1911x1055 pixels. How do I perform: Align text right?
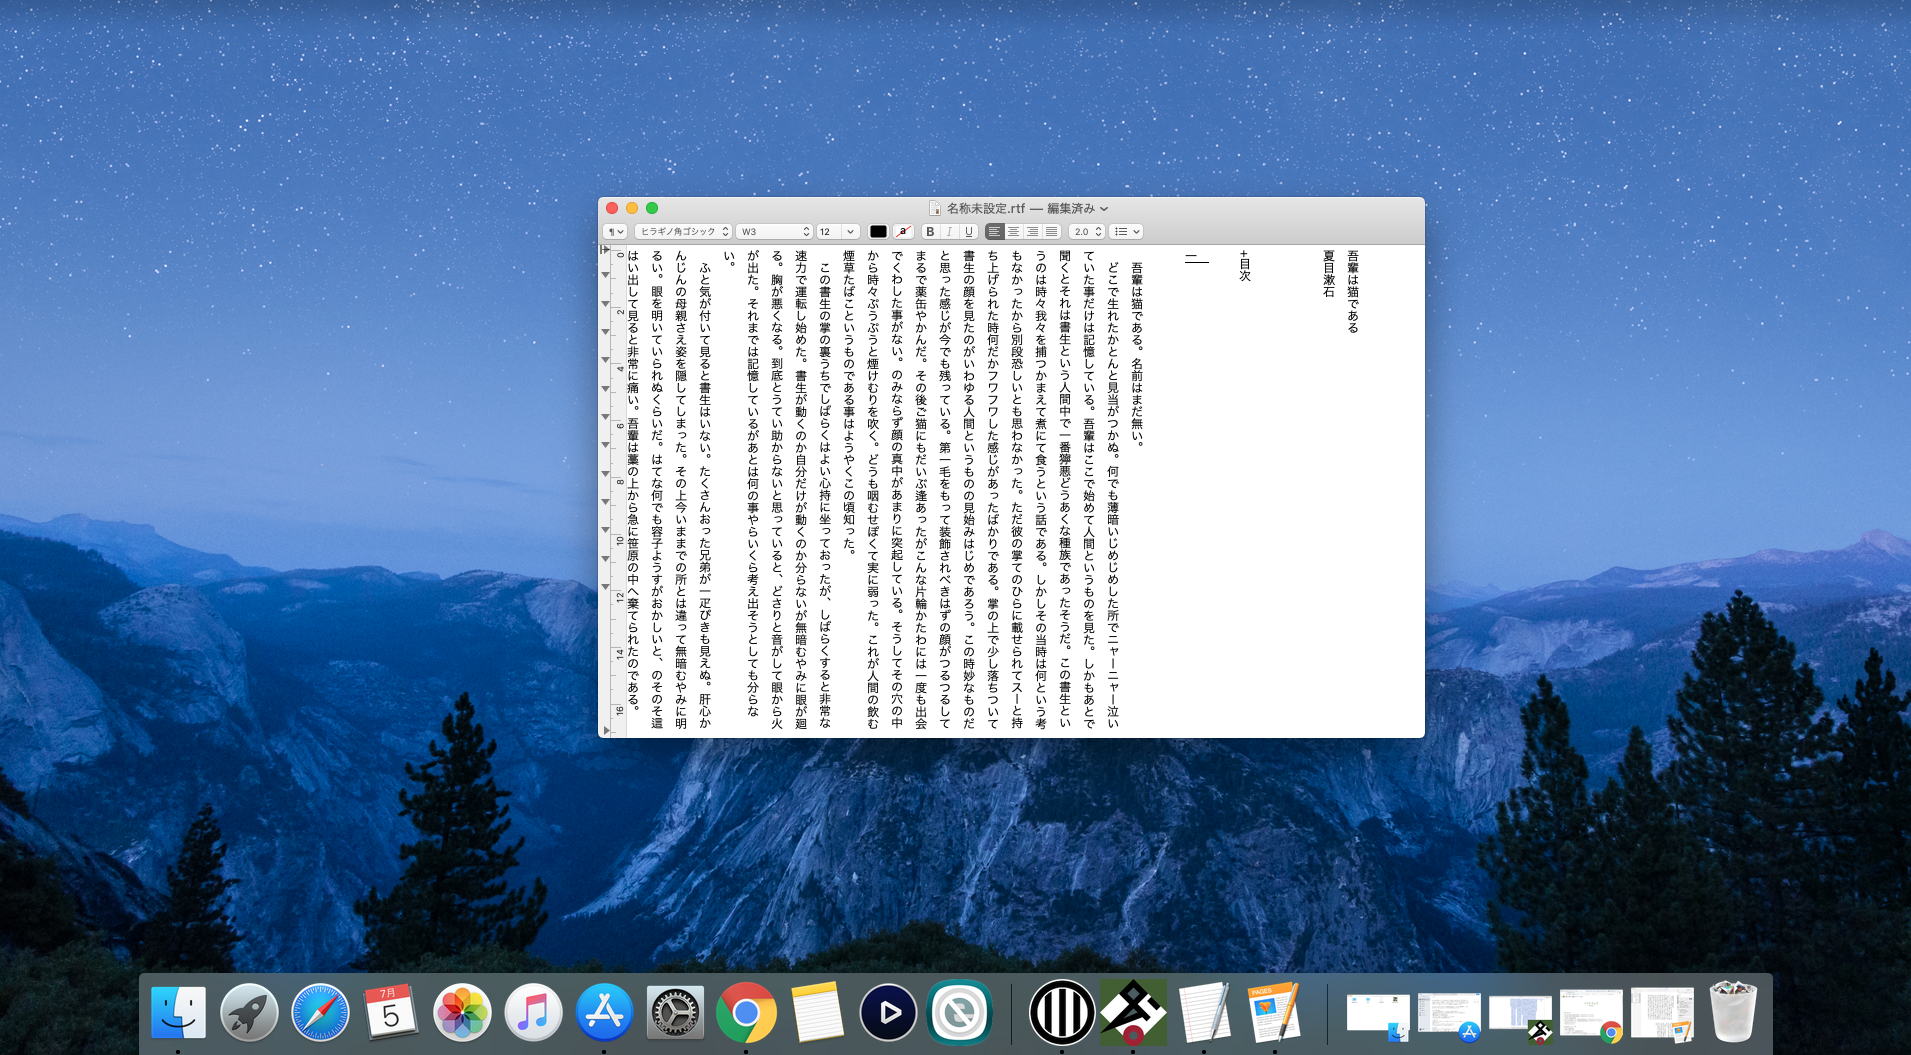[x=1032, y=231]
